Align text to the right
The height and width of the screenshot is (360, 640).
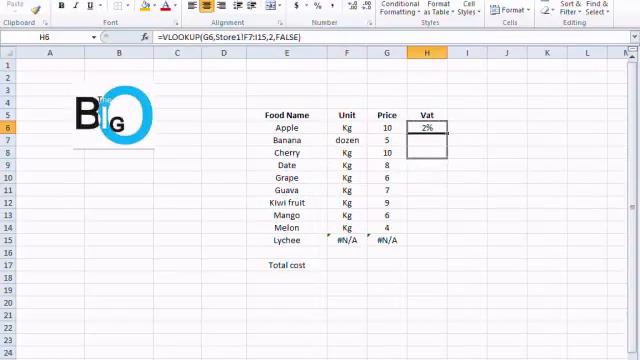click(x=221, y=5)
